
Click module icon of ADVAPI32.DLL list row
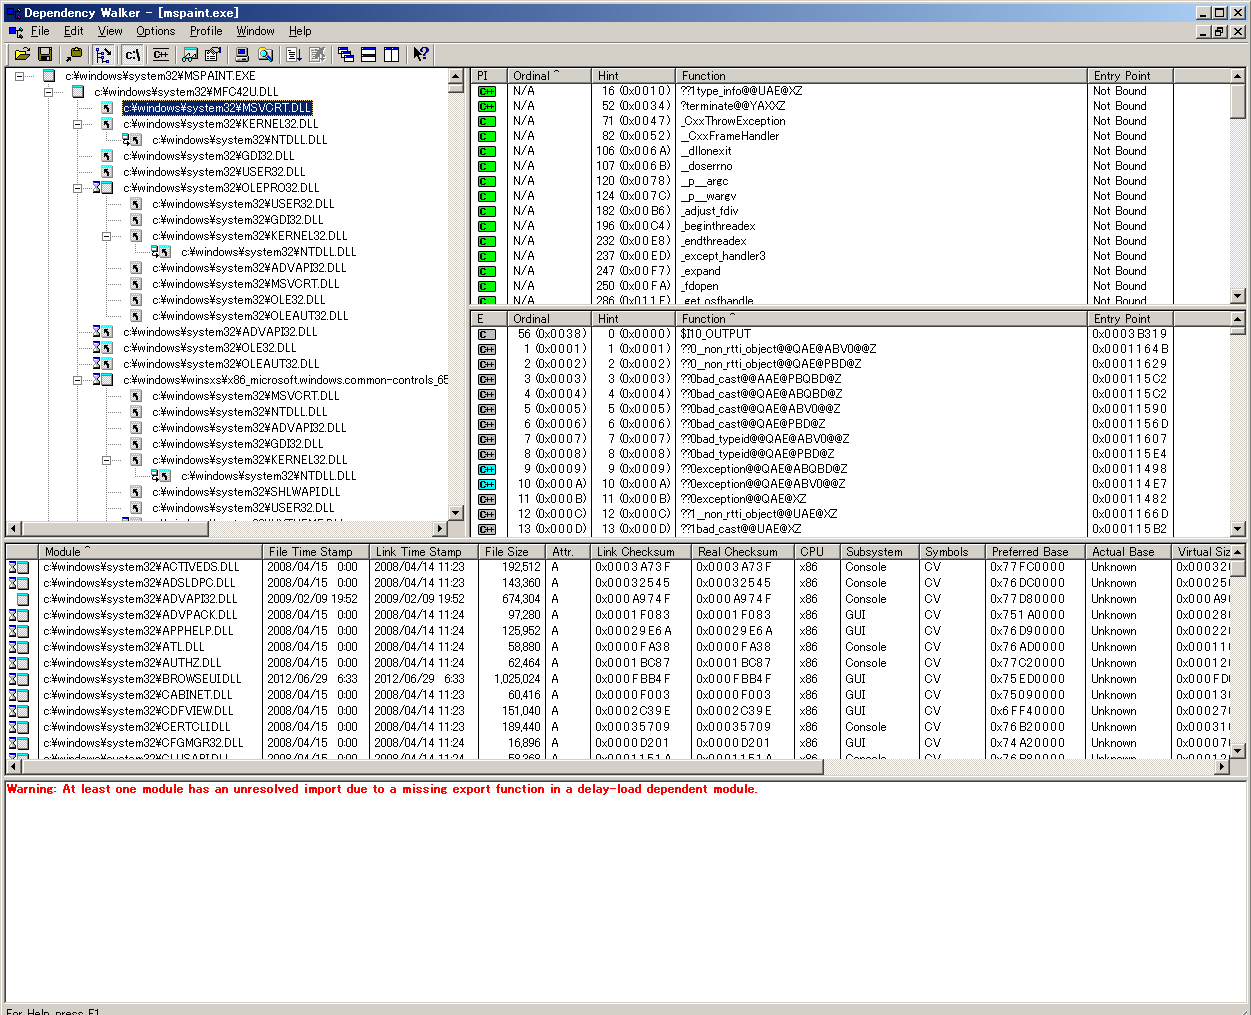pos(22,599)
